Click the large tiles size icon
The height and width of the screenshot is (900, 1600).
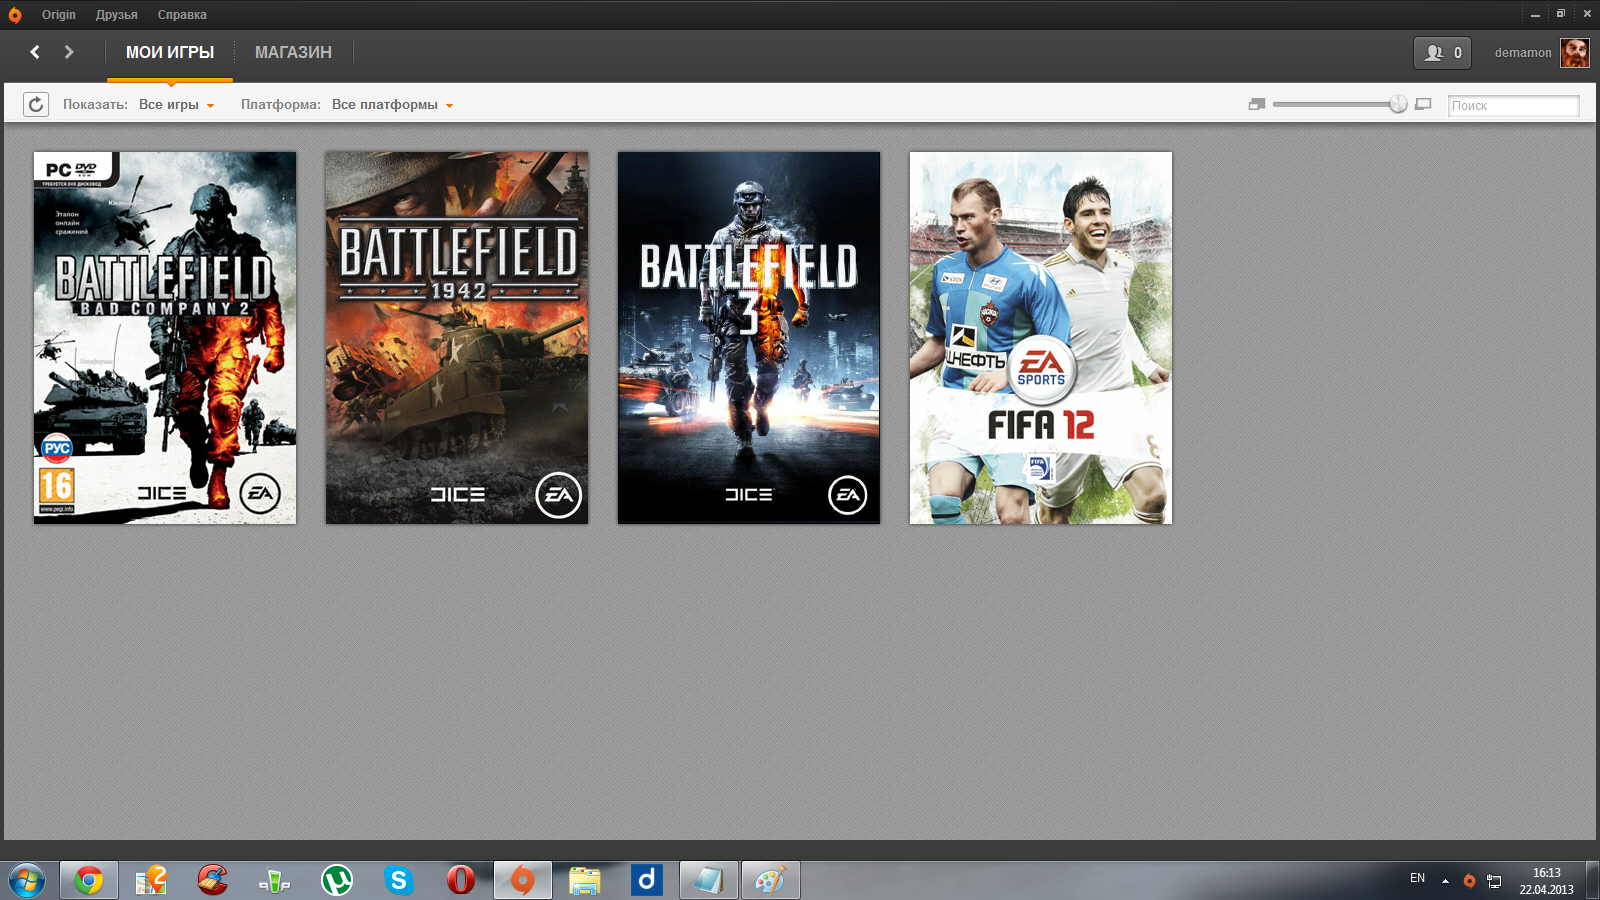1423,104
